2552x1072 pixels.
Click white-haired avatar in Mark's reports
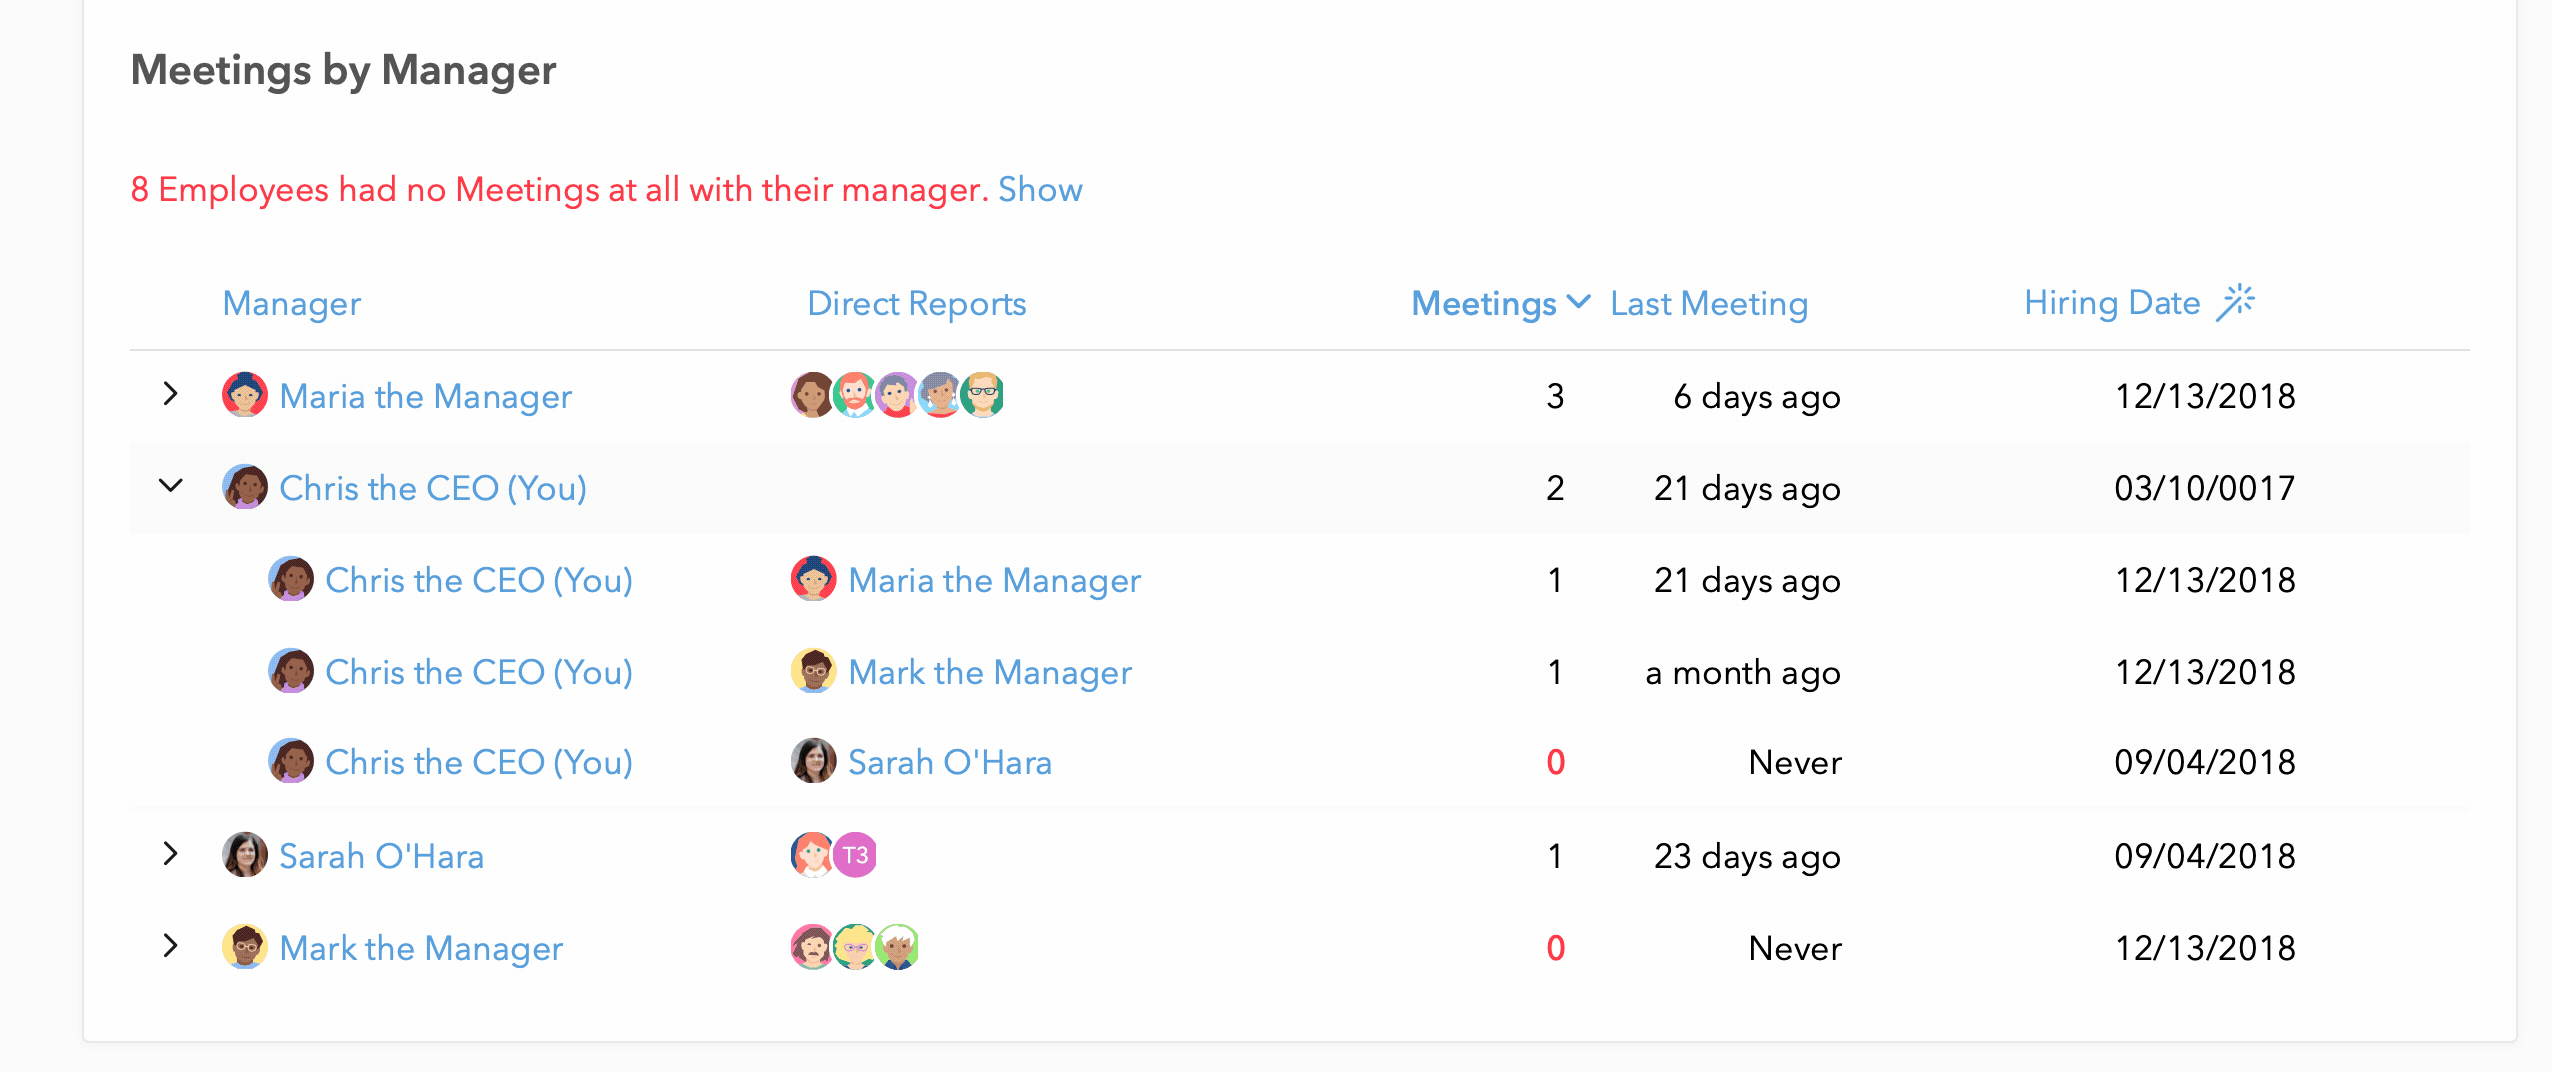(x=897, y=946)
